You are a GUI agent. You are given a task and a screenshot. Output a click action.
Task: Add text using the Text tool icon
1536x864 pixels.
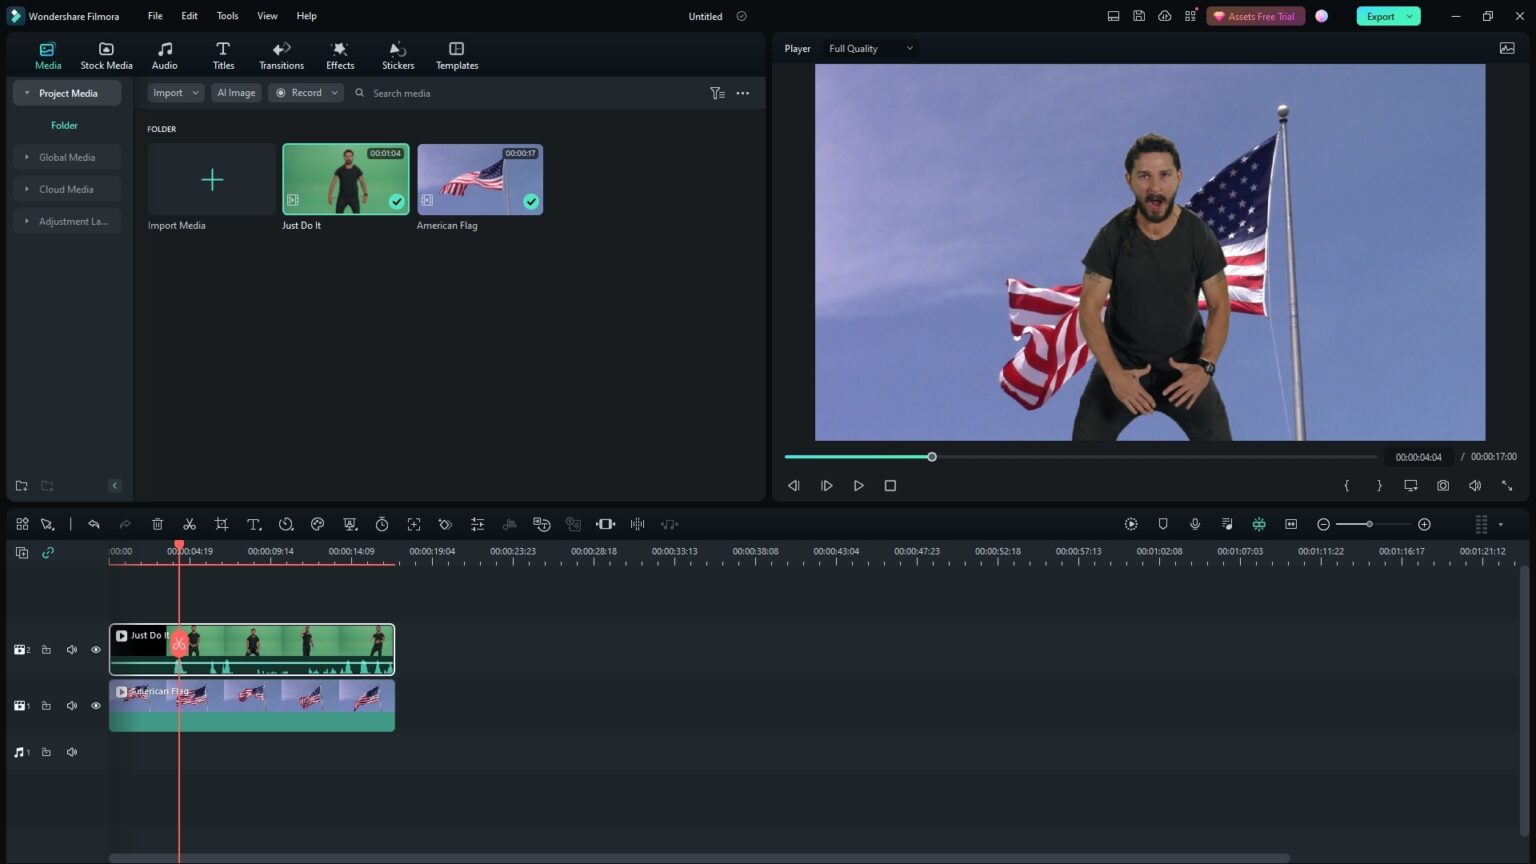[254, 524]
